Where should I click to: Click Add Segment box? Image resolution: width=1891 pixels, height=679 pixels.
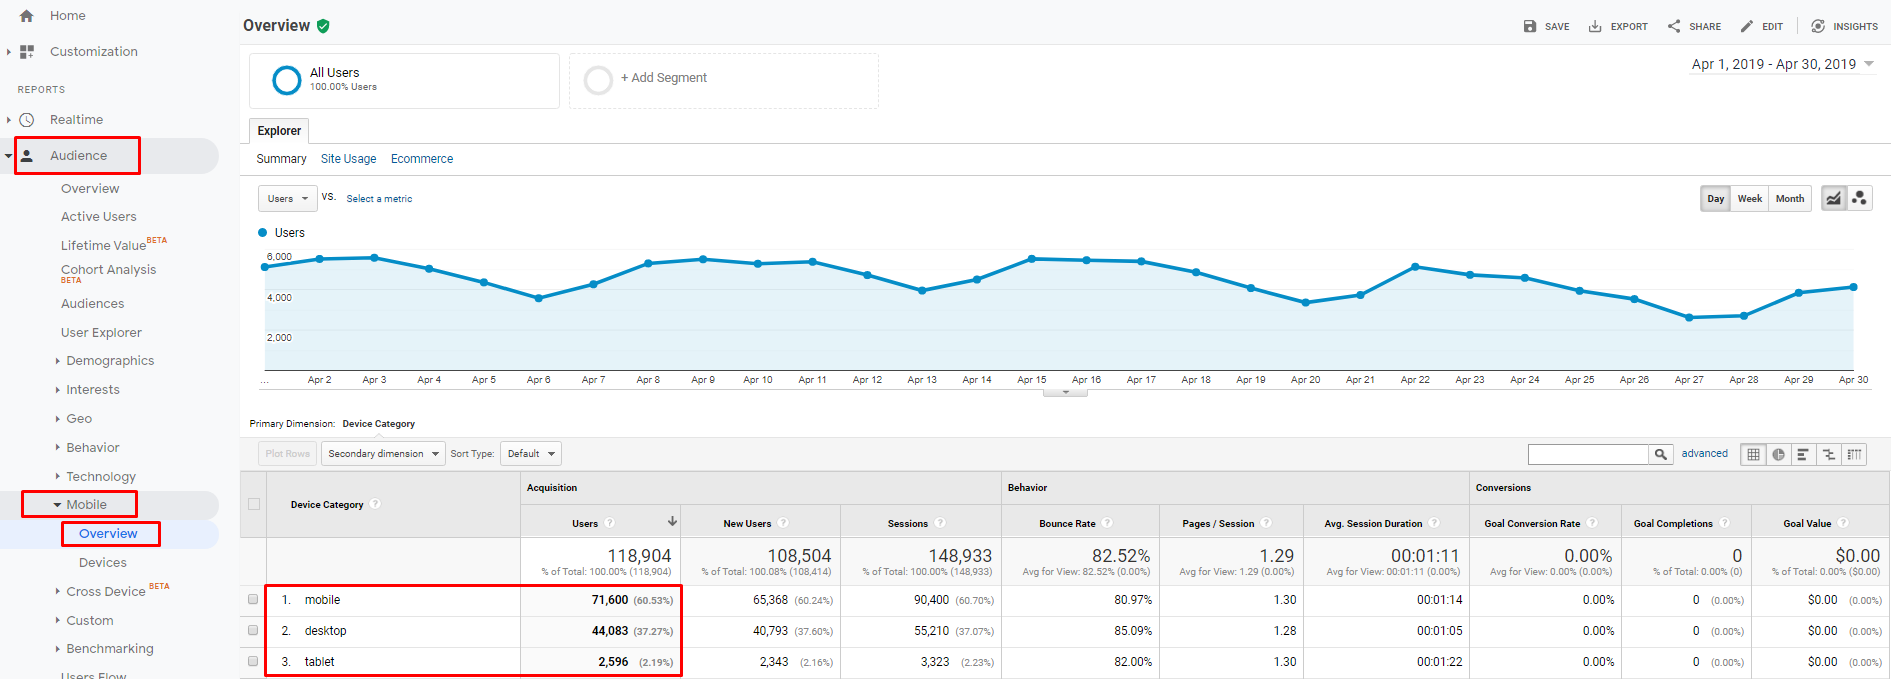[724, 81]
